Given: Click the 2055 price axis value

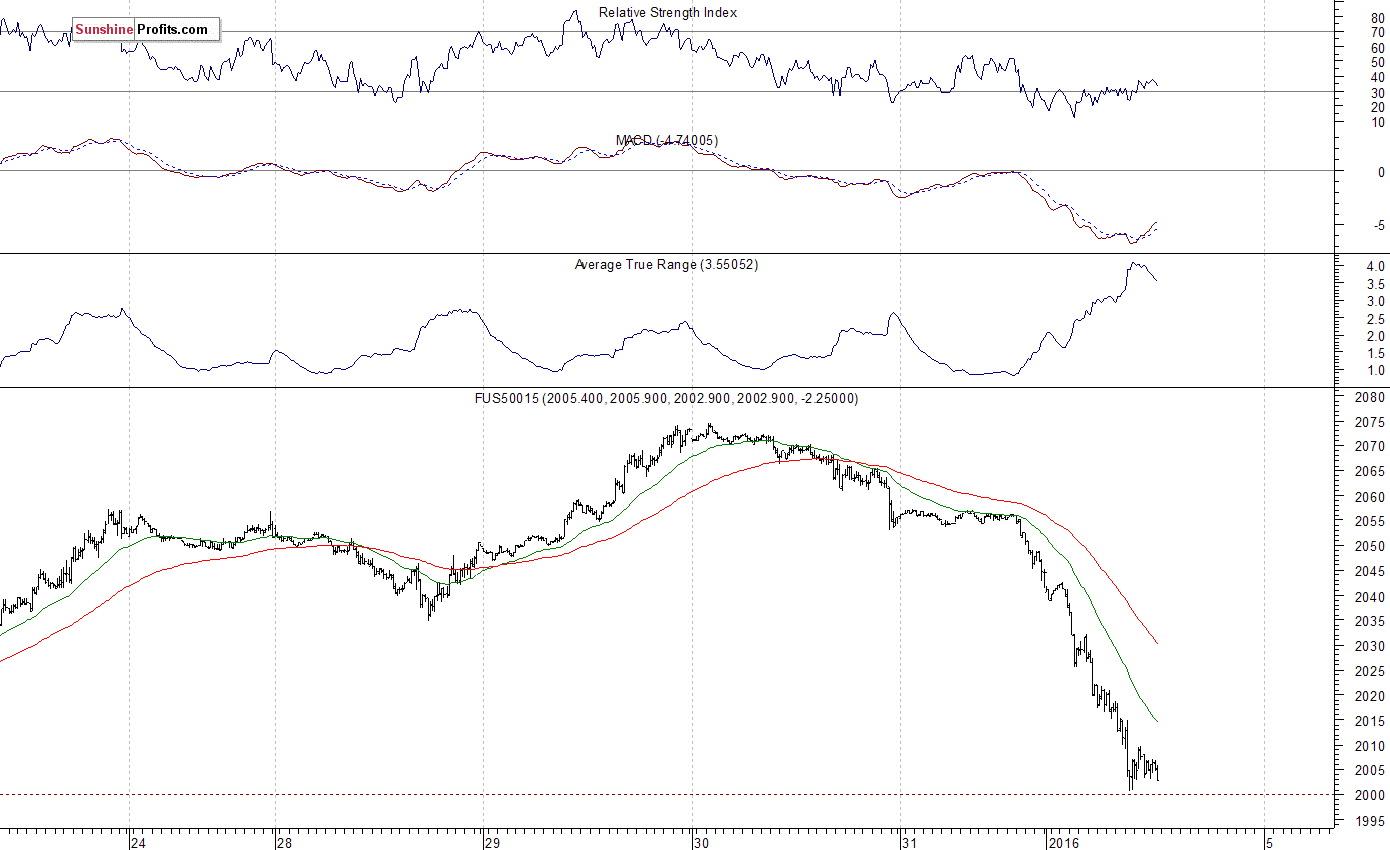Looking at the screenshot, I should click(1370, 522).
